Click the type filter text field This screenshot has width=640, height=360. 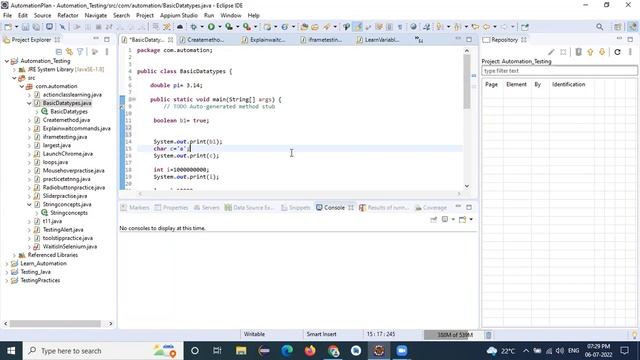pyautogui.click(x=559, y=71)
